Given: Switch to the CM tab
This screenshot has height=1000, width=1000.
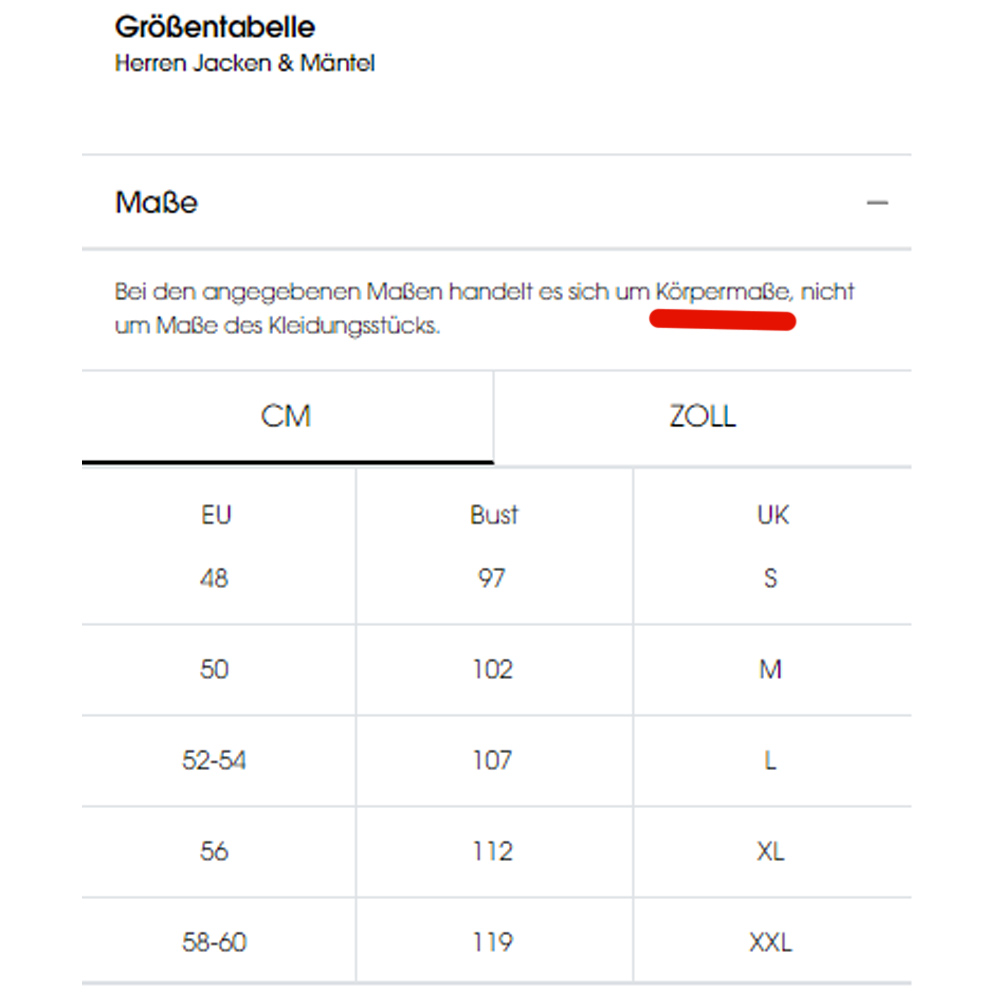Looking at the screenshot, I should (x=287, y=416).
